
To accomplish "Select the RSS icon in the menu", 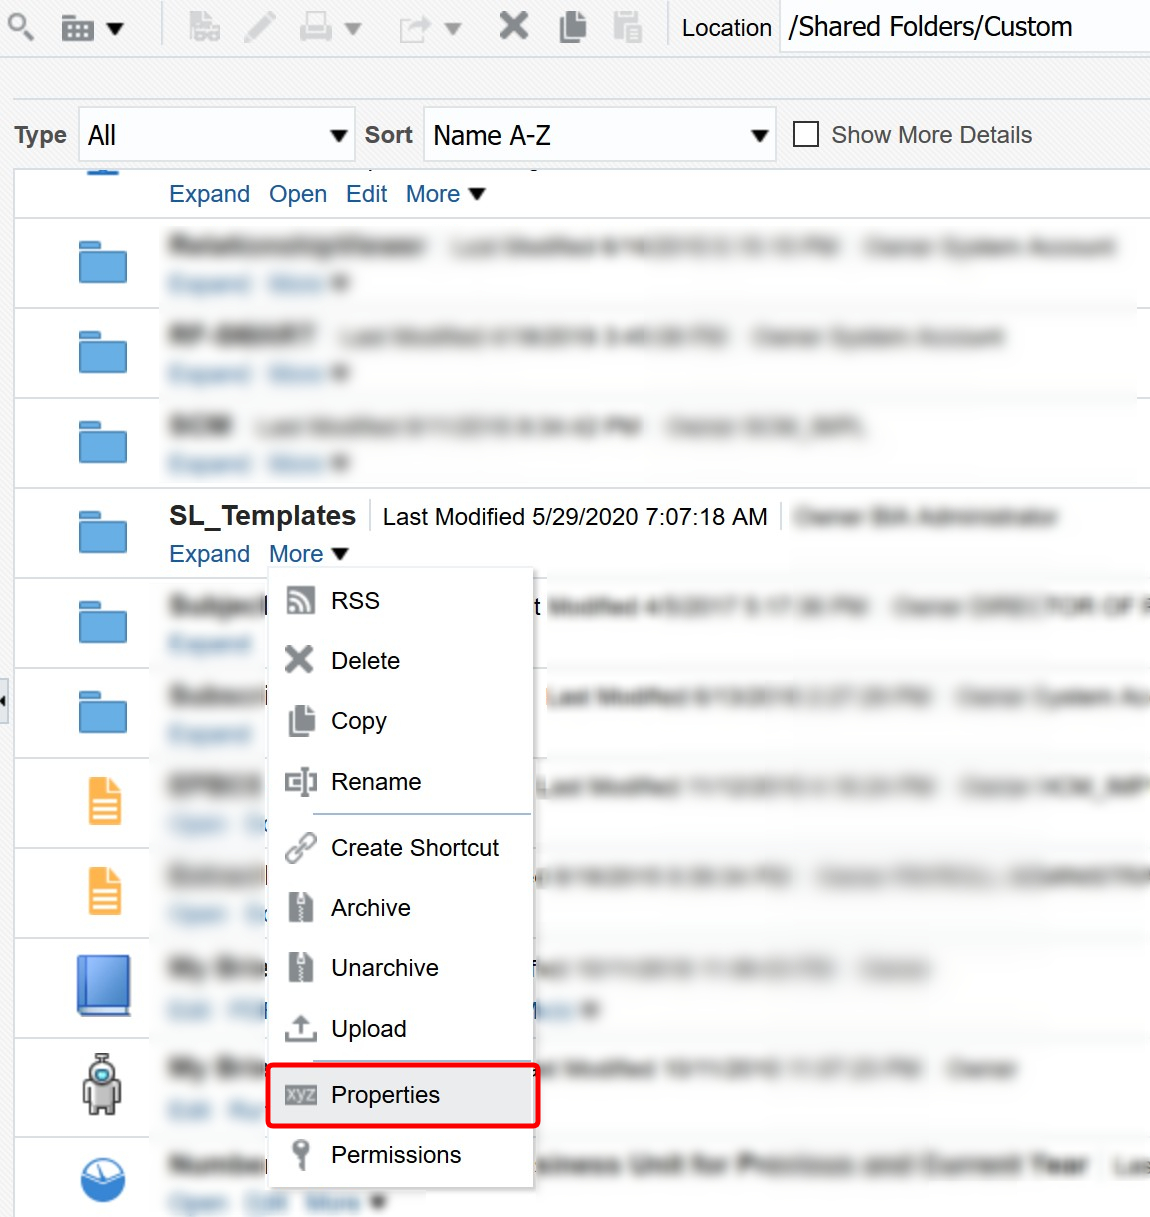I will pyautogui.click(x=300, y=600).
